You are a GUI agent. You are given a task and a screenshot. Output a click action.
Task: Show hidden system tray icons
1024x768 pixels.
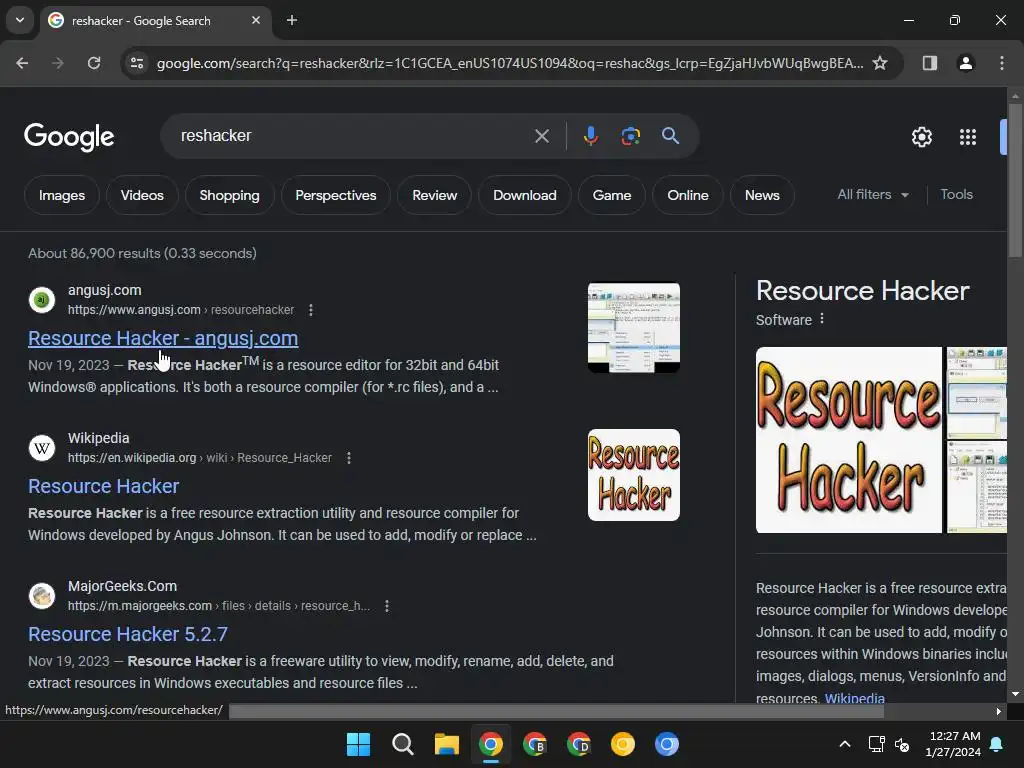844,744
